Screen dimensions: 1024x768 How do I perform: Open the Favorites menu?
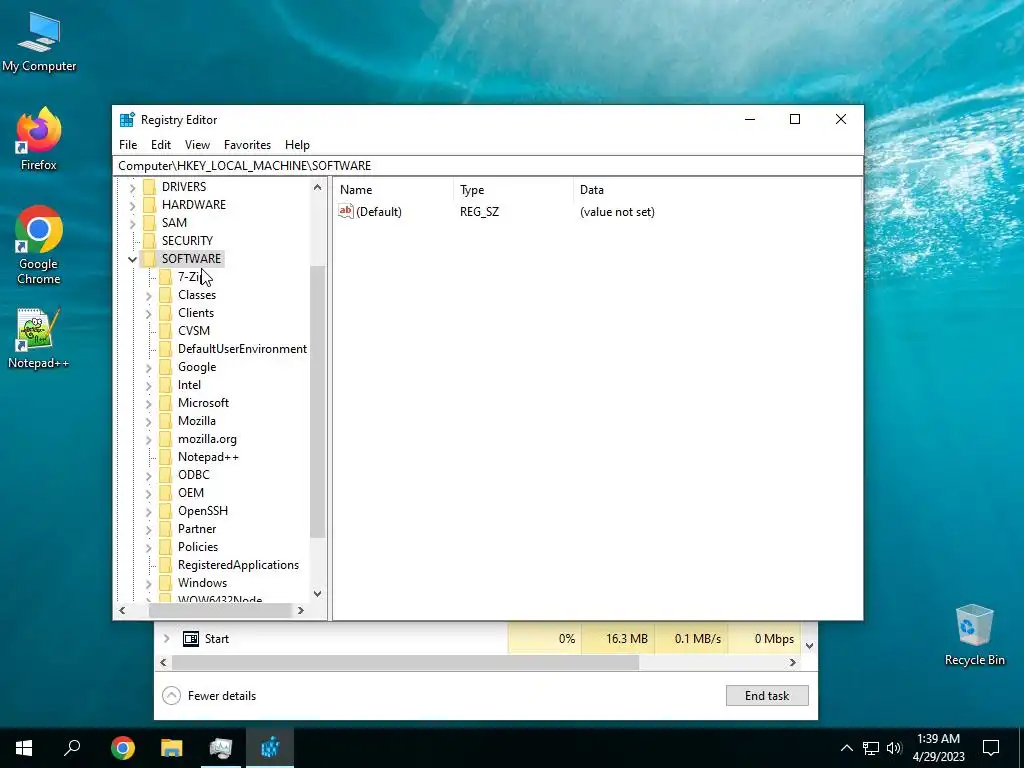pos(247,145)
